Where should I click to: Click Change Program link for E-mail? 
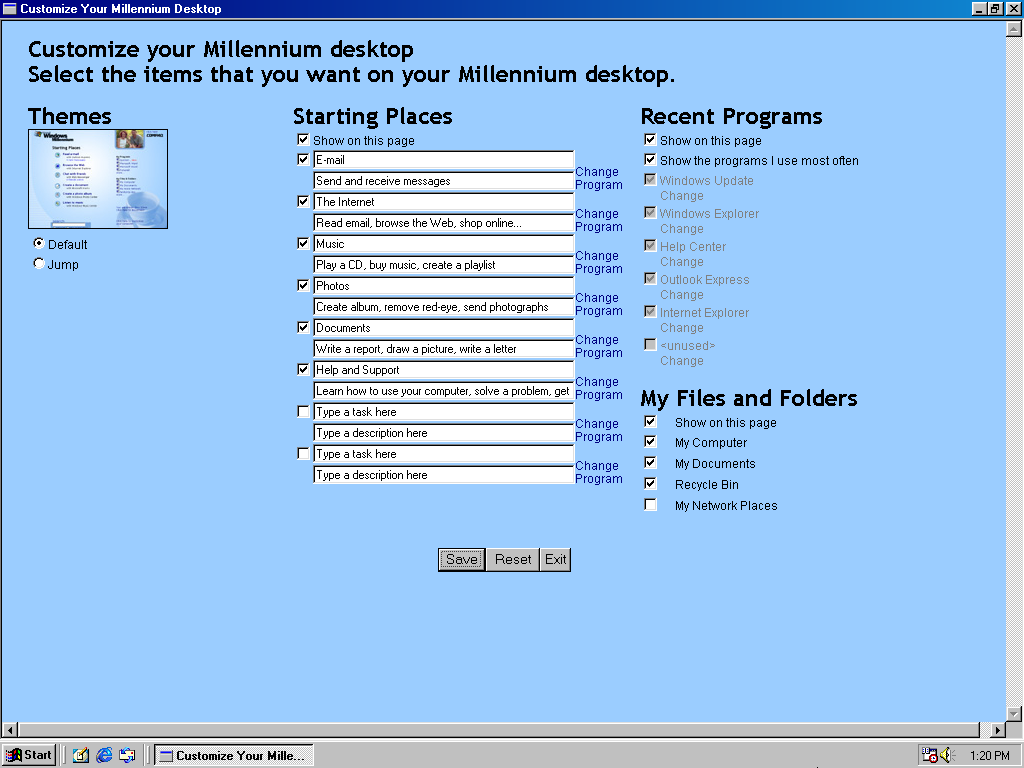tap(599, 178)
